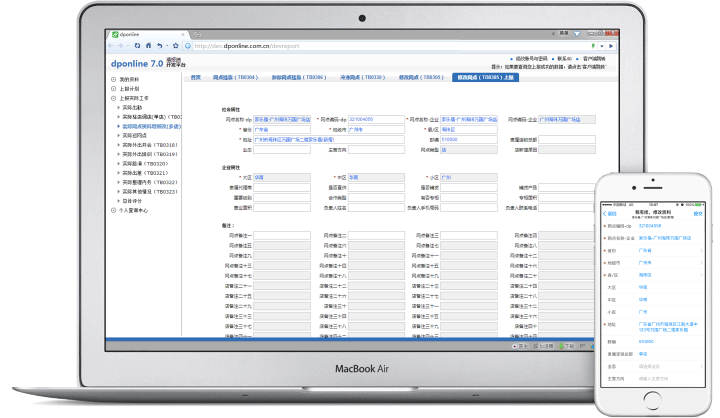Screen dimensions: 720x418
Task: Click the dponline 7.0 logo
Action: (x=137, y=63)
